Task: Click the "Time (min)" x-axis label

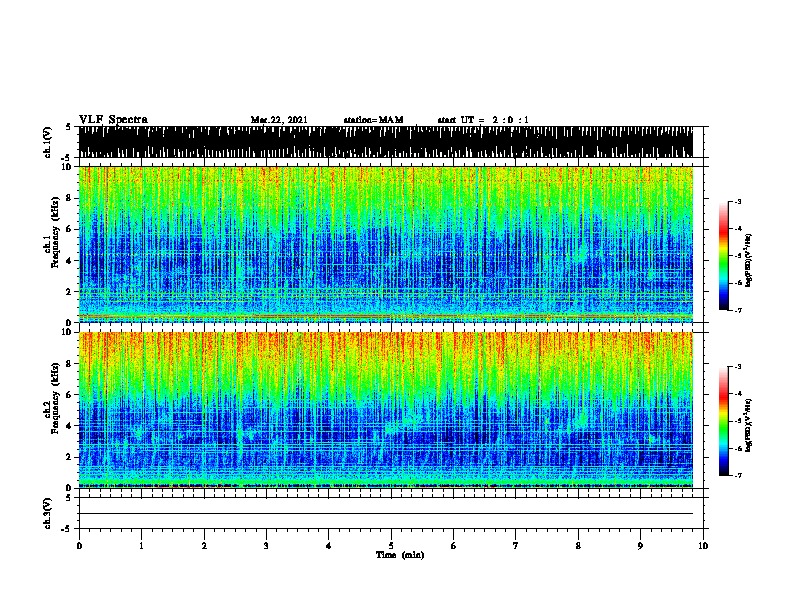Action: tap(400, 555)
